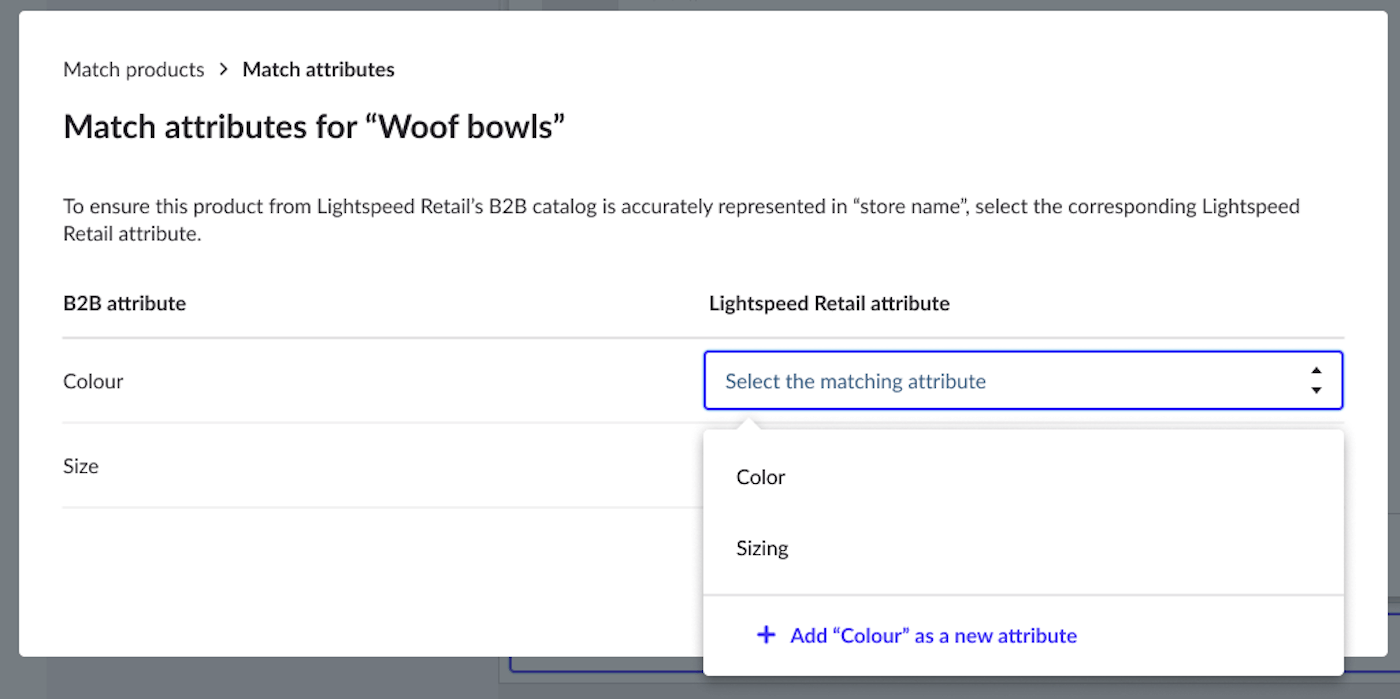
Task: Click the Size B2B attribute label
Action: pyautogui.click(x=81, y=466)
